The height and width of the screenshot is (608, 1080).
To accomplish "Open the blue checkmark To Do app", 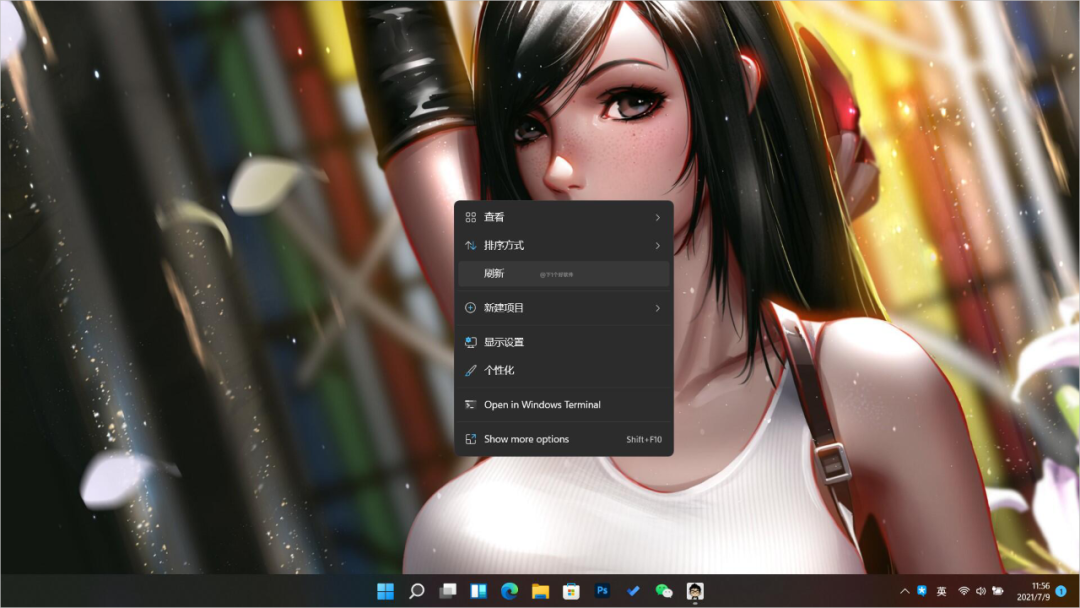I will pos(633,591).
